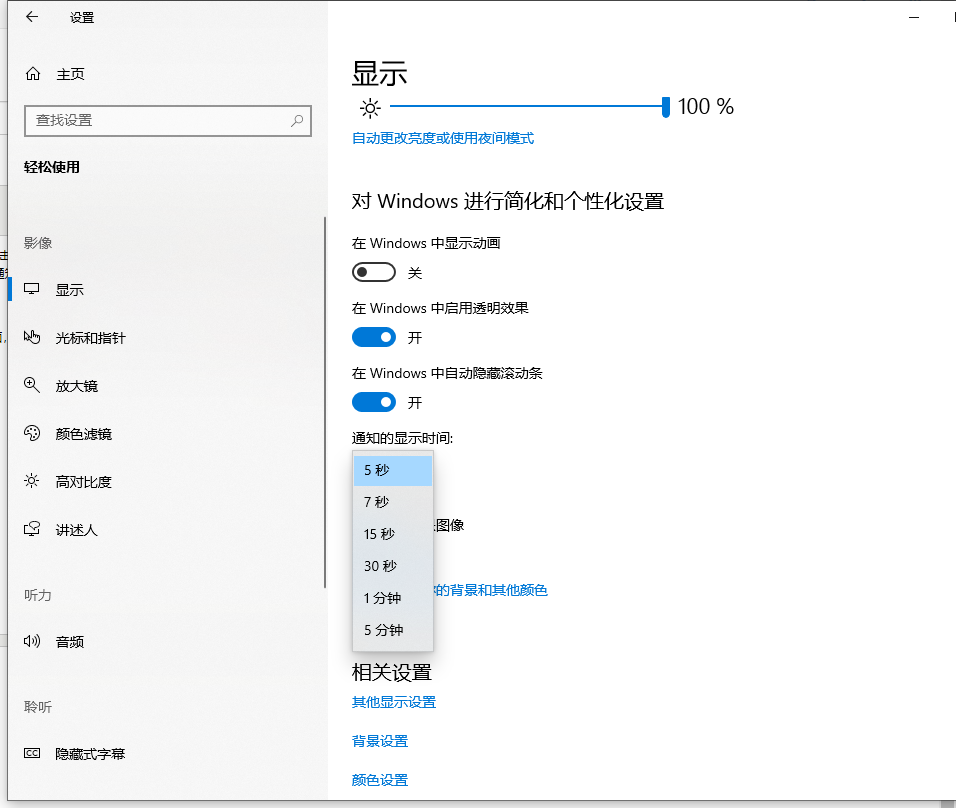Click the 相关设置 heading

point(391,673)
